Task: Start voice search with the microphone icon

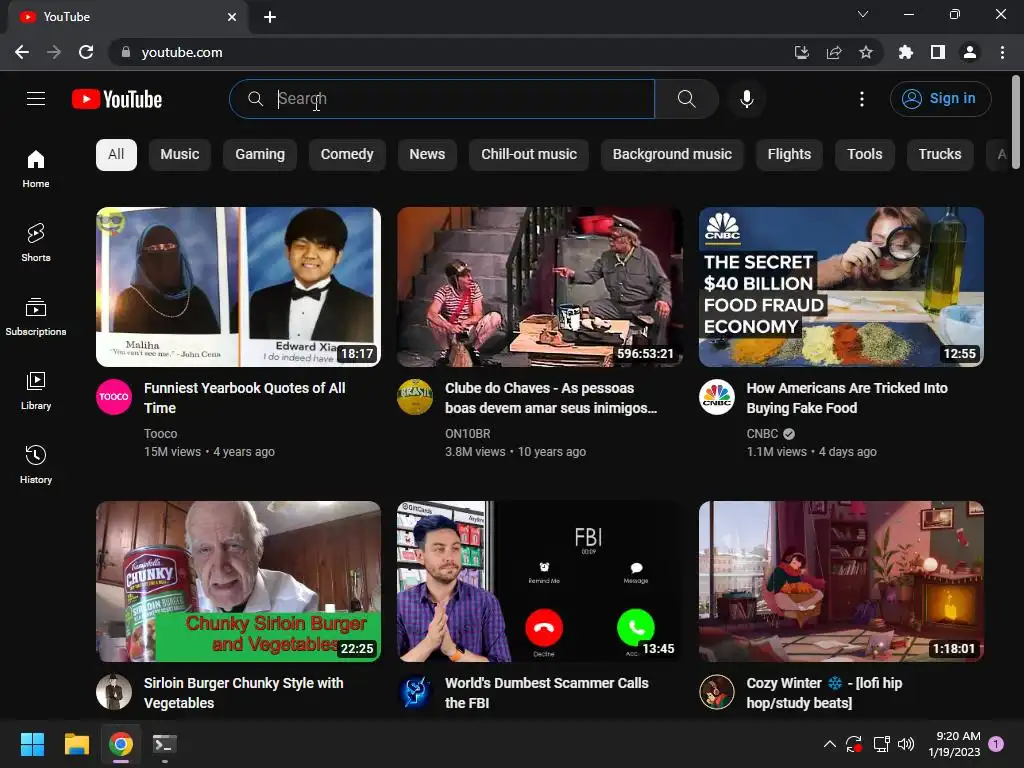Action: click(746, 99)
